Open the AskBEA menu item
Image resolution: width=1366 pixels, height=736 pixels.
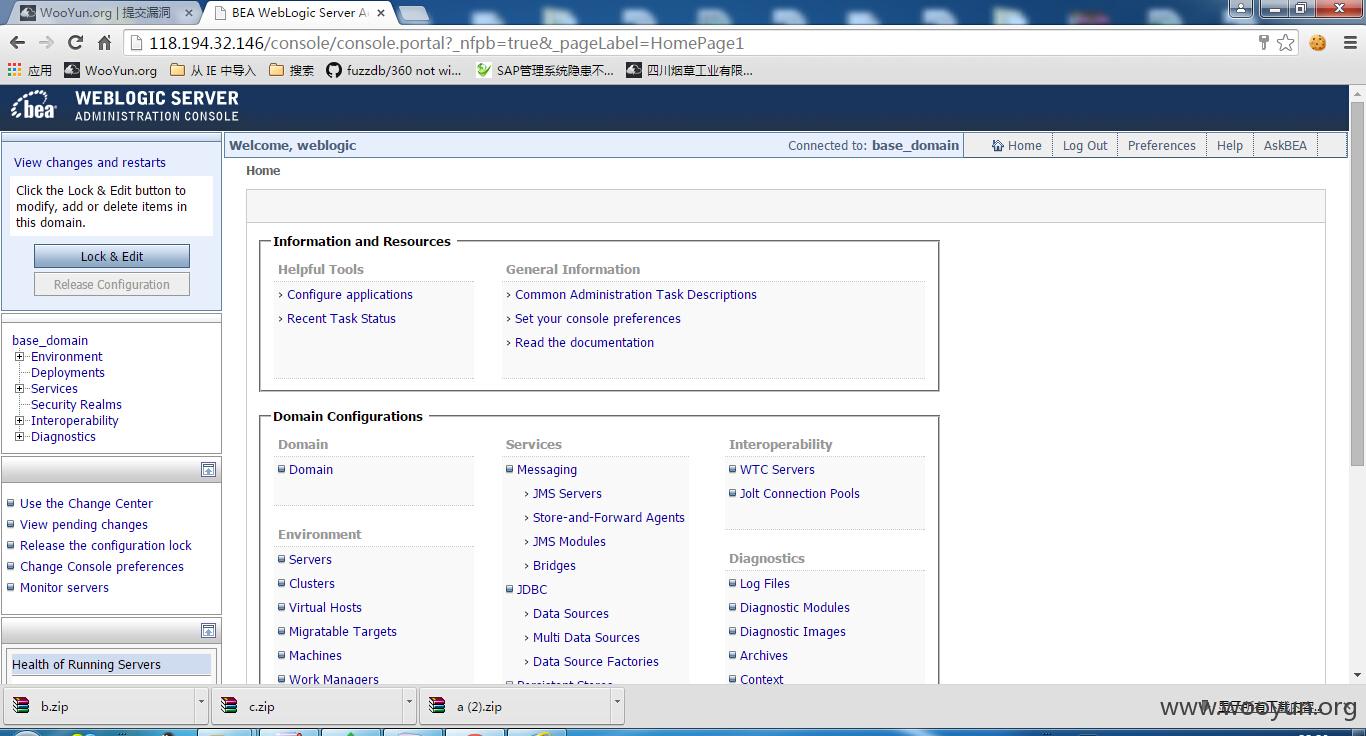click(1285, 145)
